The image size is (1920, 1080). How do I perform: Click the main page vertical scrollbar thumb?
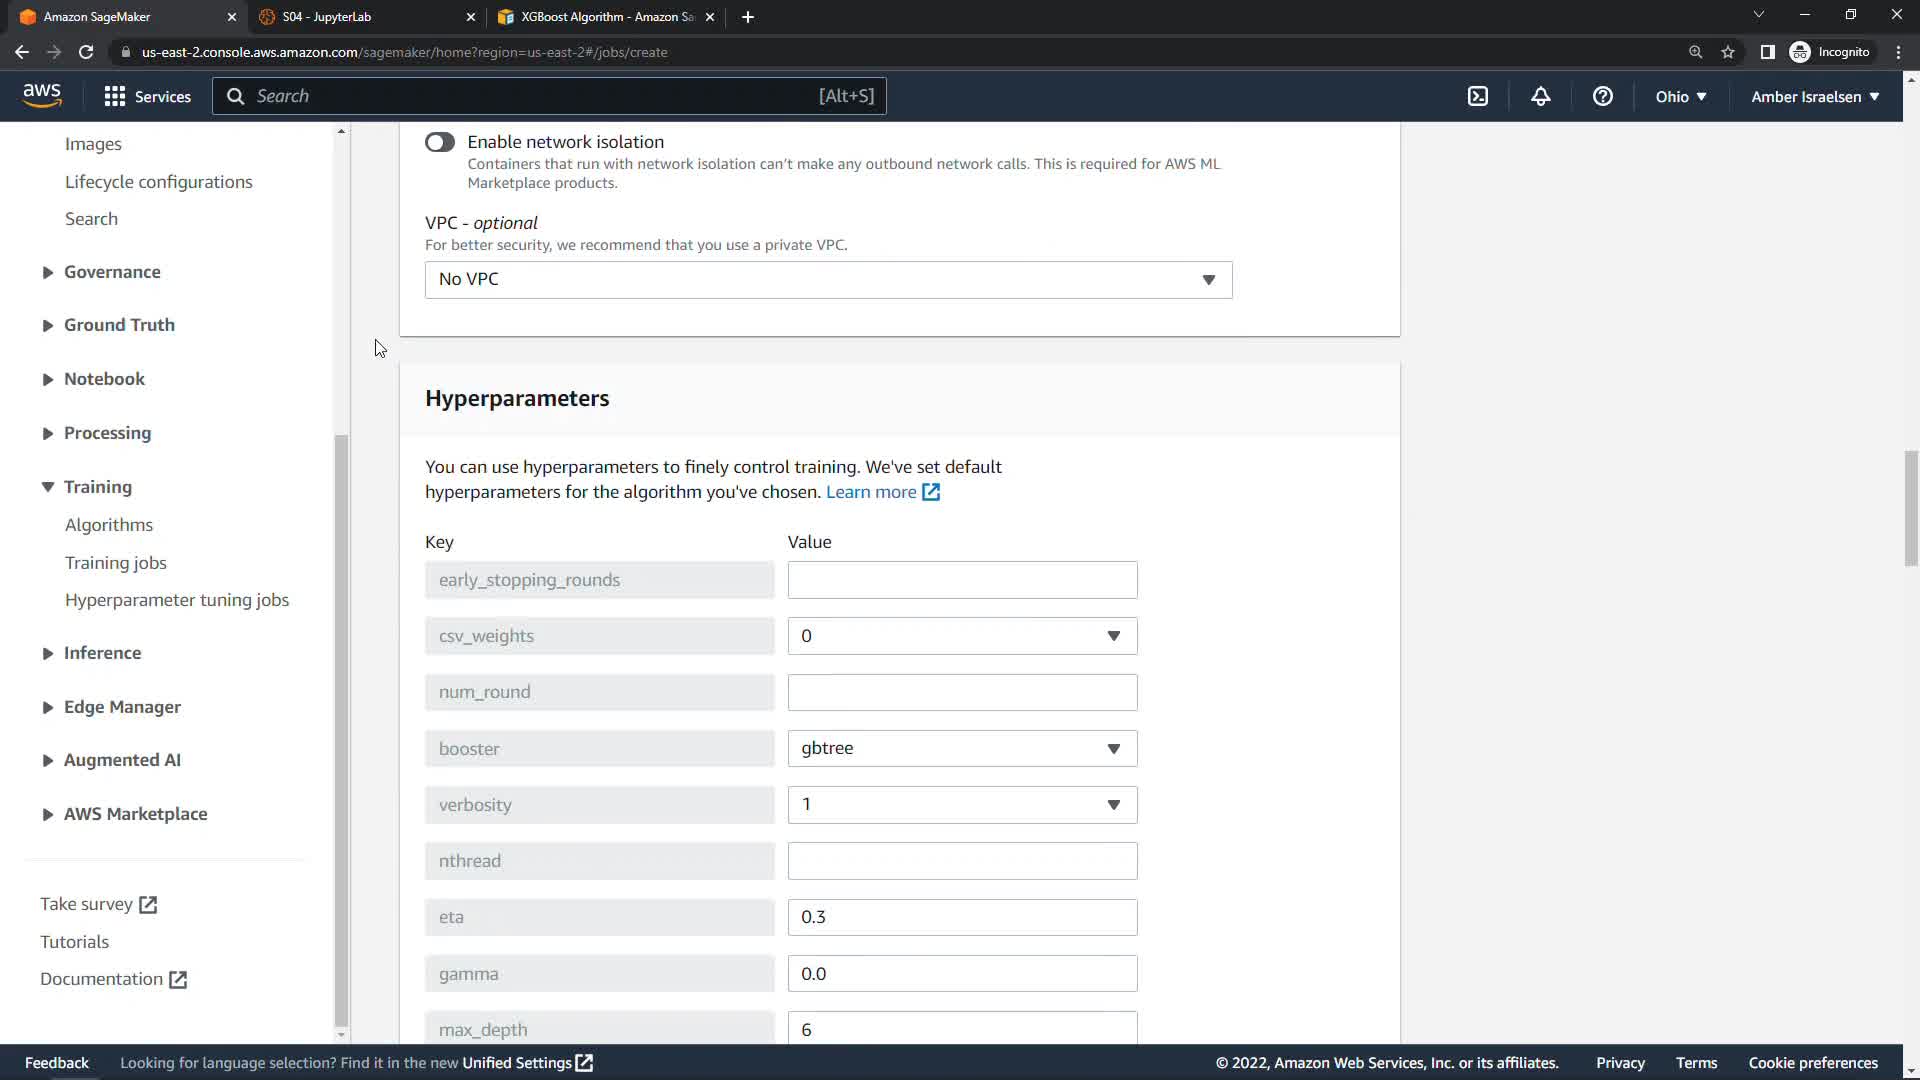tap(1910, 507)
